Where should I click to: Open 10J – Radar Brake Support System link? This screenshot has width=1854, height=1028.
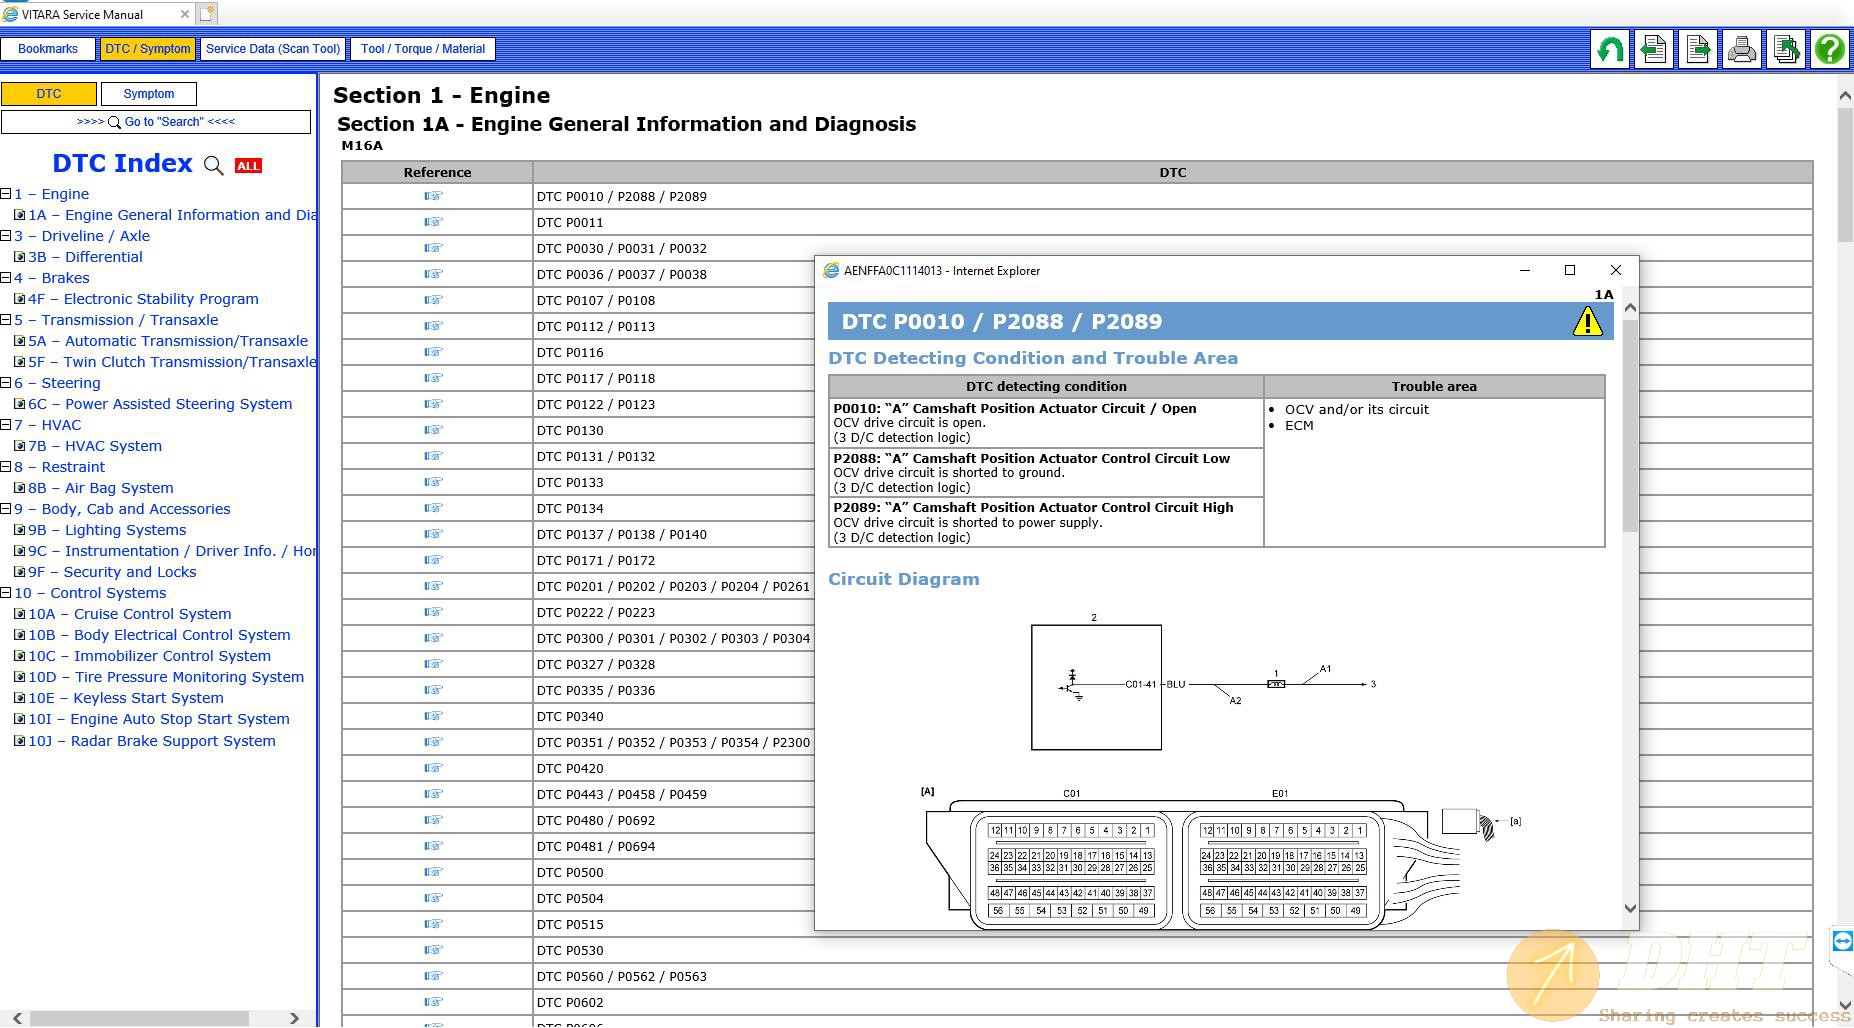click(x=152, y=741)
